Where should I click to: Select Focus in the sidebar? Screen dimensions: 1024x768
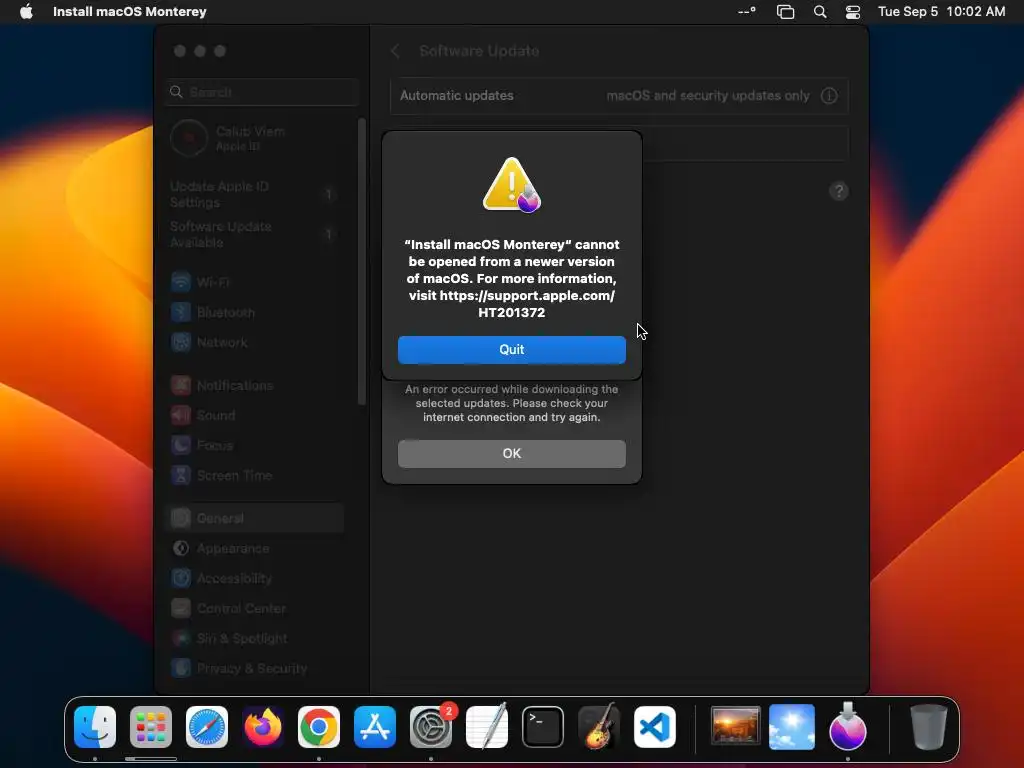click(x=255, y=445)
